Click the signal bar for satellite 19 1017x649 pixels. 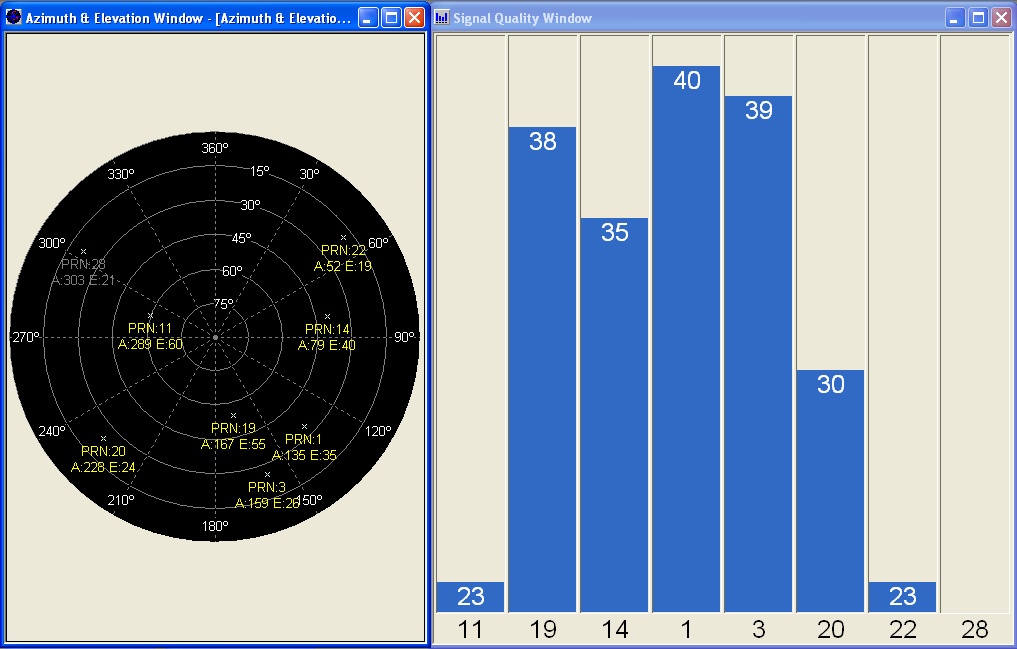[542, 368]
